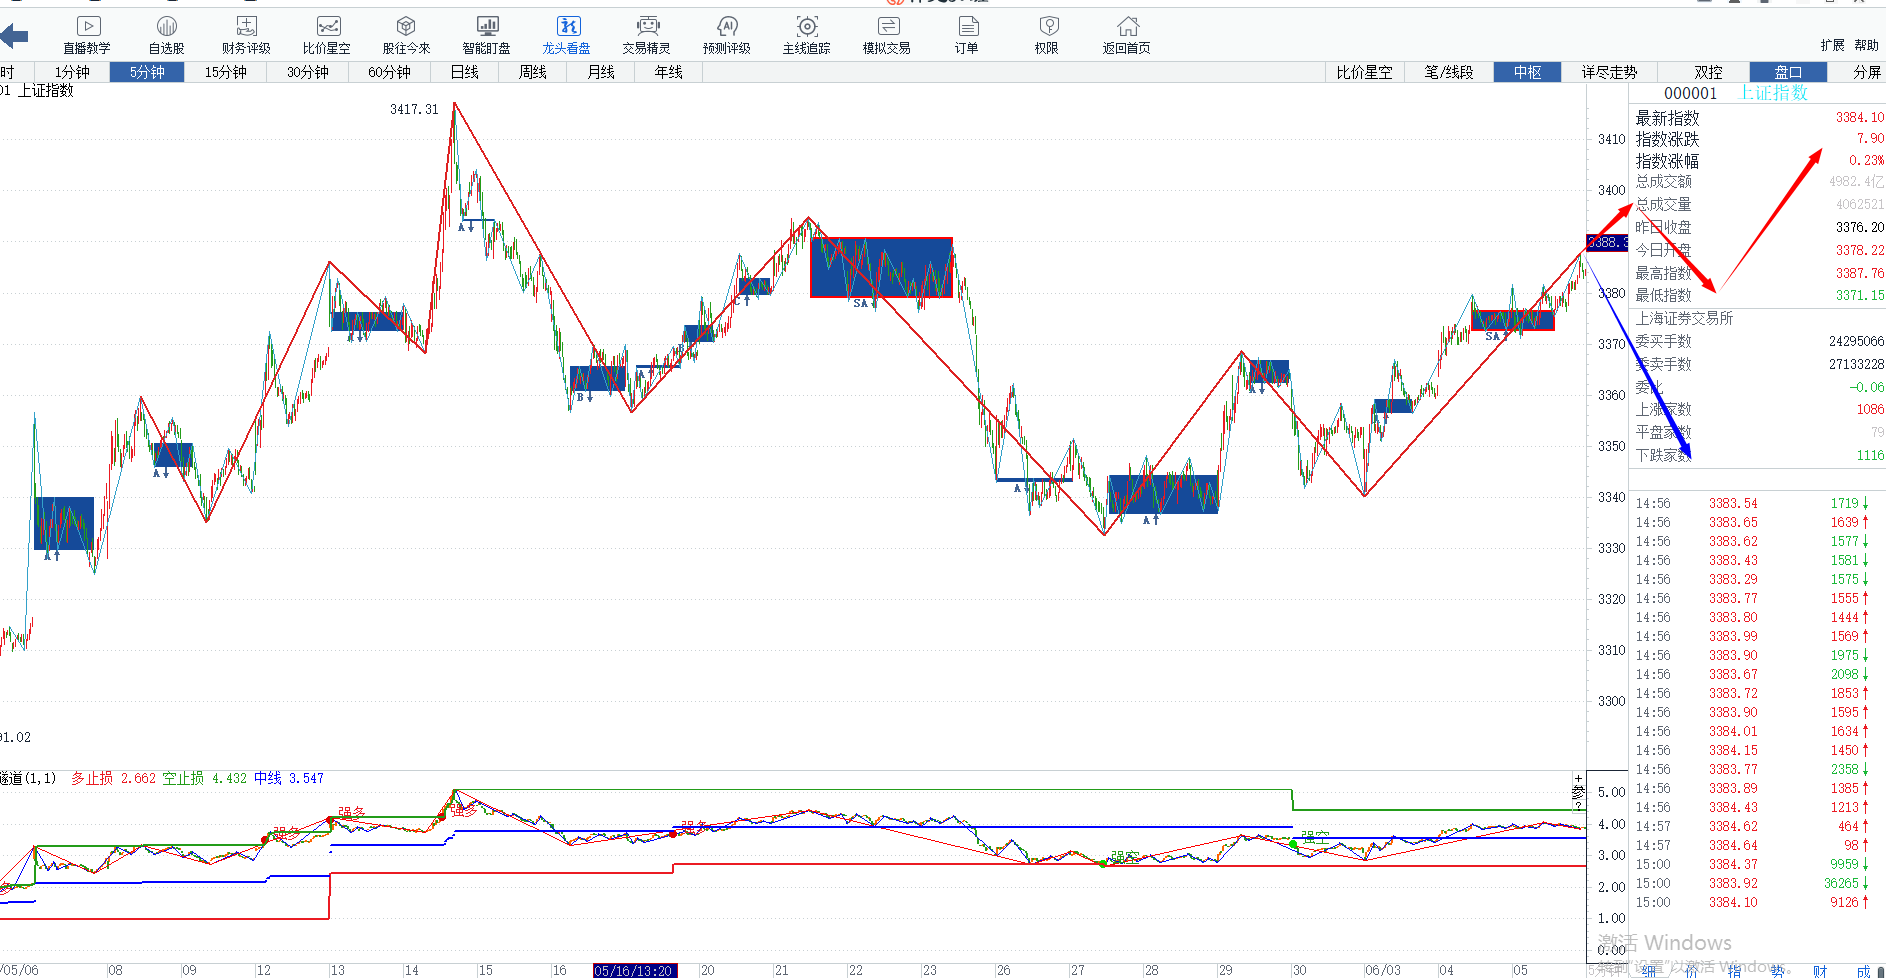Click the 详尽走势 button
This screenshot has width=1886, height=978.
(x=1609, y=72)
